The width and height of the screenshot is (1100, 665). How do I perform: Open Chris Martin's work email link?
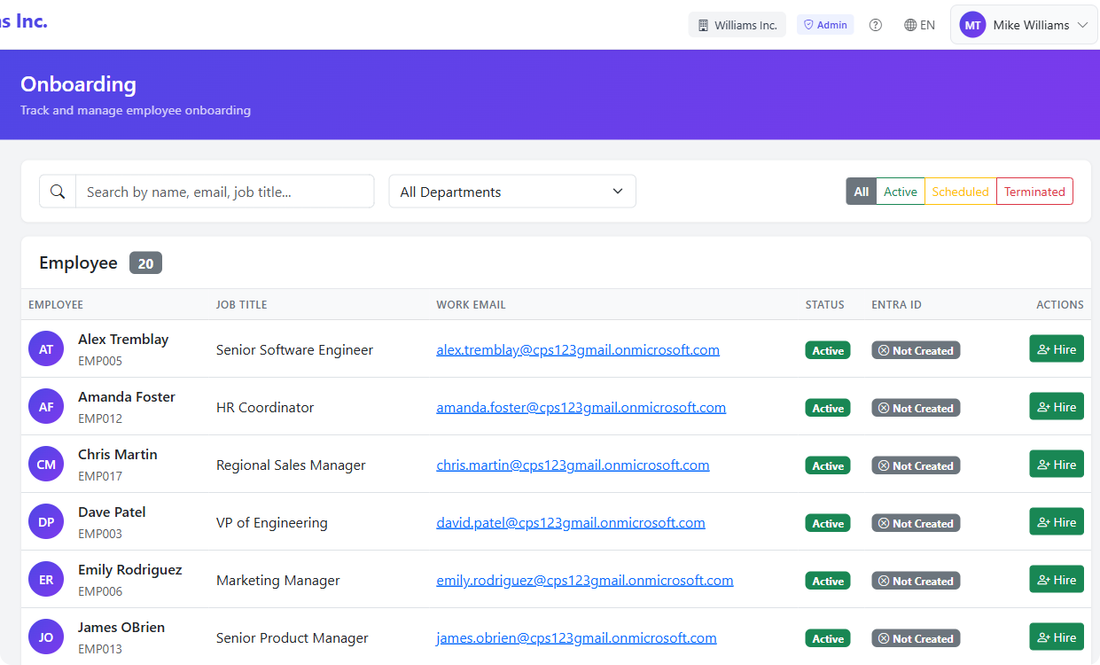pyautogui.click(x=572, y=465)
